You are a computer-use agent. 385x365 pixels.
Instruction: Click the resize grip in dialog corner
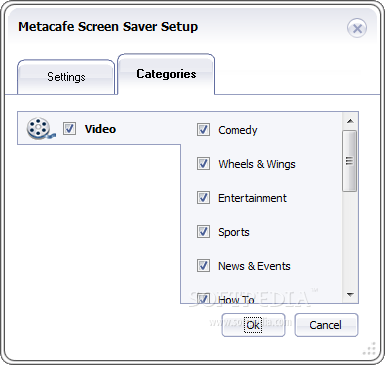point(370,349)
